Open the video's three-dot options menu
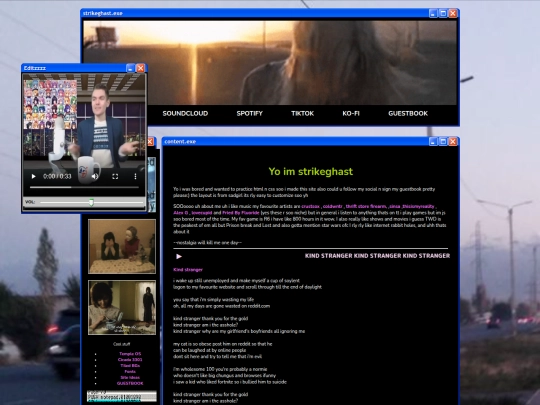The image size is (540, 405). [x=135, y=176]
